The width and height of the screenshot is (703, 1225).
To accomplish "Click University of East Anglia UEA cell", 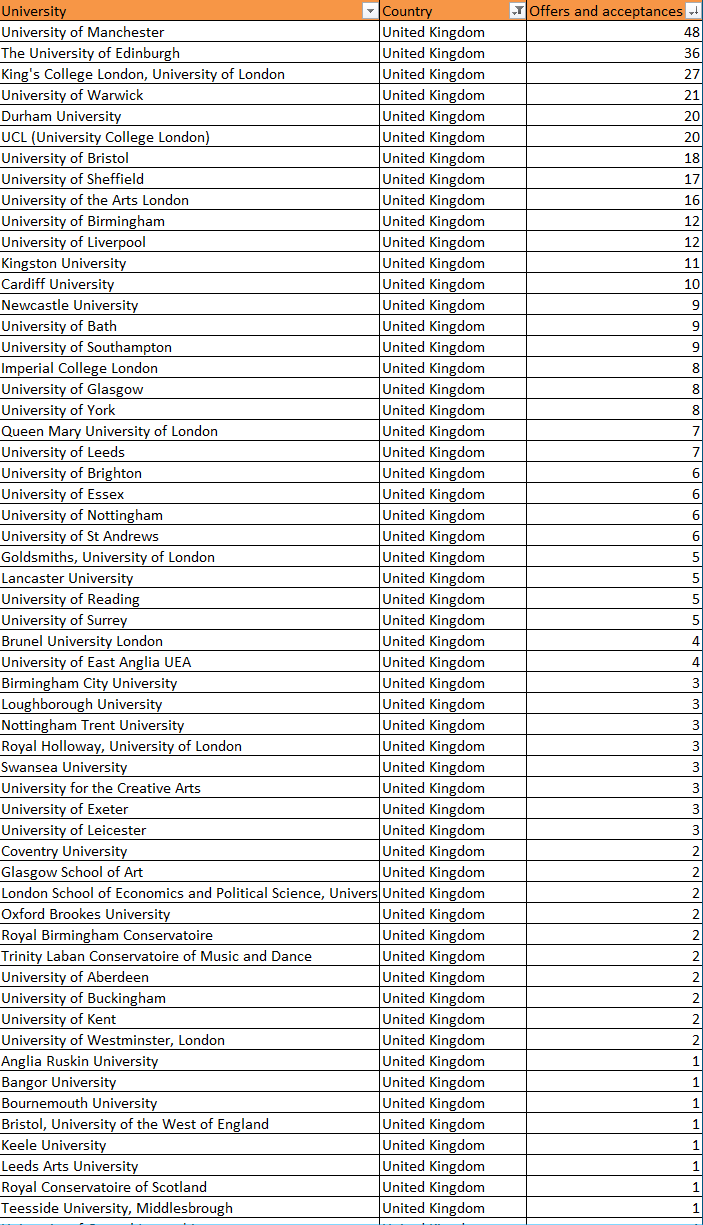I will pos(190,662).
